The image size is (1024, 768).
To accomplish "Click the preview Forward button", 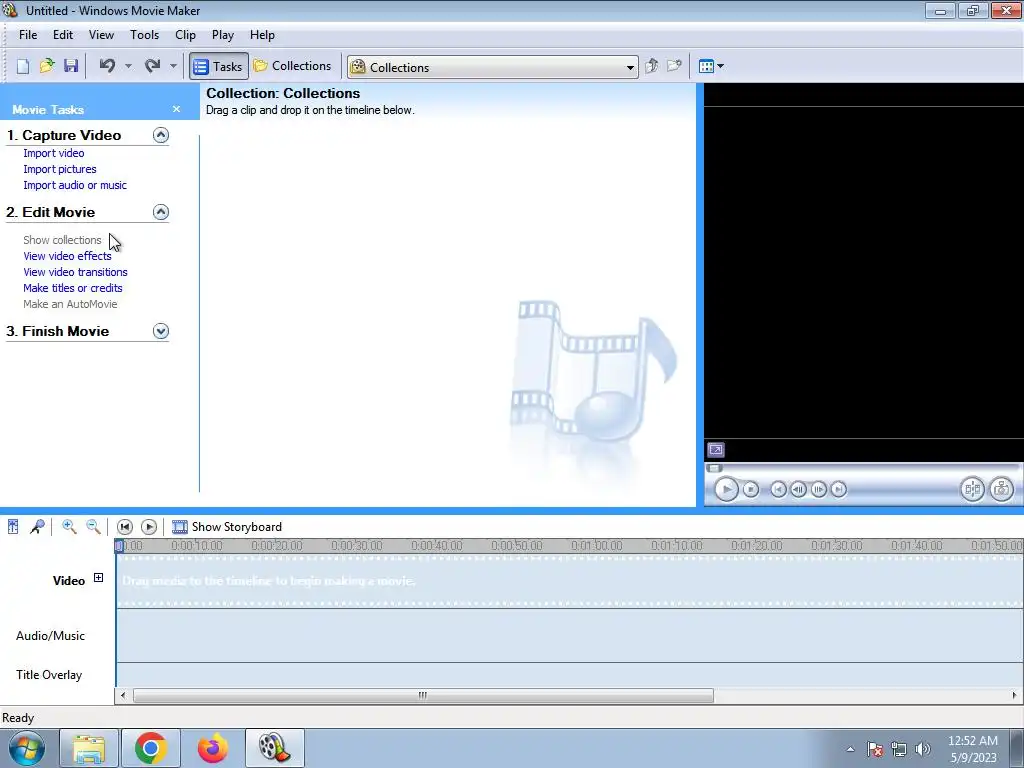I will click(839, 489).
